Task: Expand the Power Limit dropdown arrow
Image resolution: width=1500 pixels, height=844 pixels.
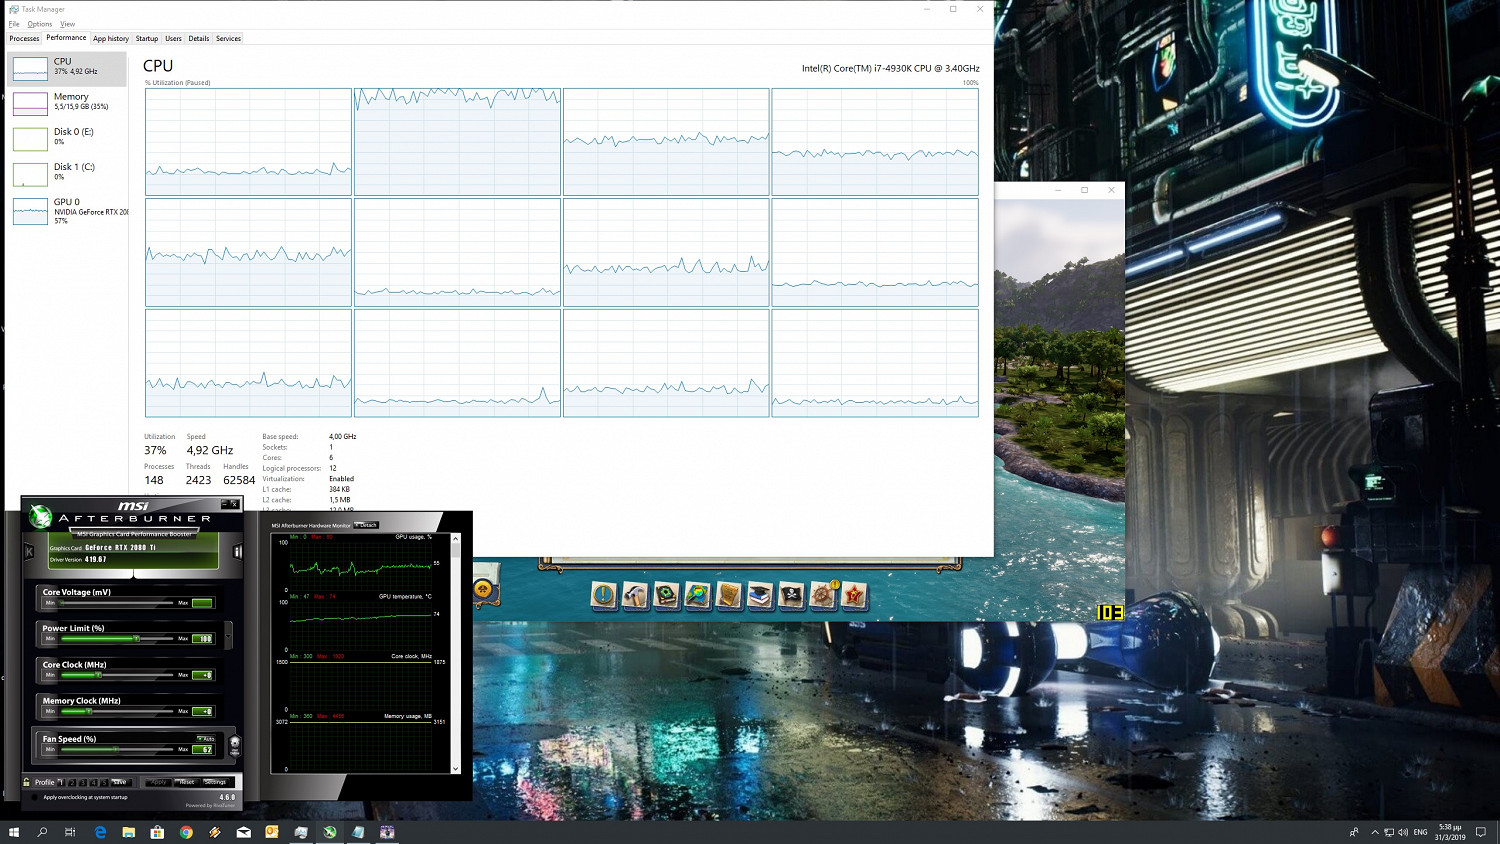Action: pyautogui.click(x=229, y=634)
